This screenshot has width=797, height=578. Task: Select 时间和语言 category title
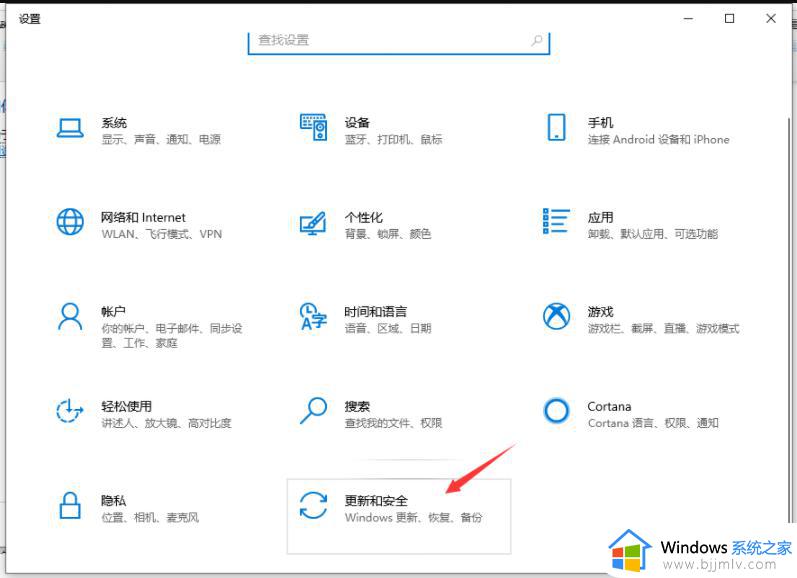376,312
